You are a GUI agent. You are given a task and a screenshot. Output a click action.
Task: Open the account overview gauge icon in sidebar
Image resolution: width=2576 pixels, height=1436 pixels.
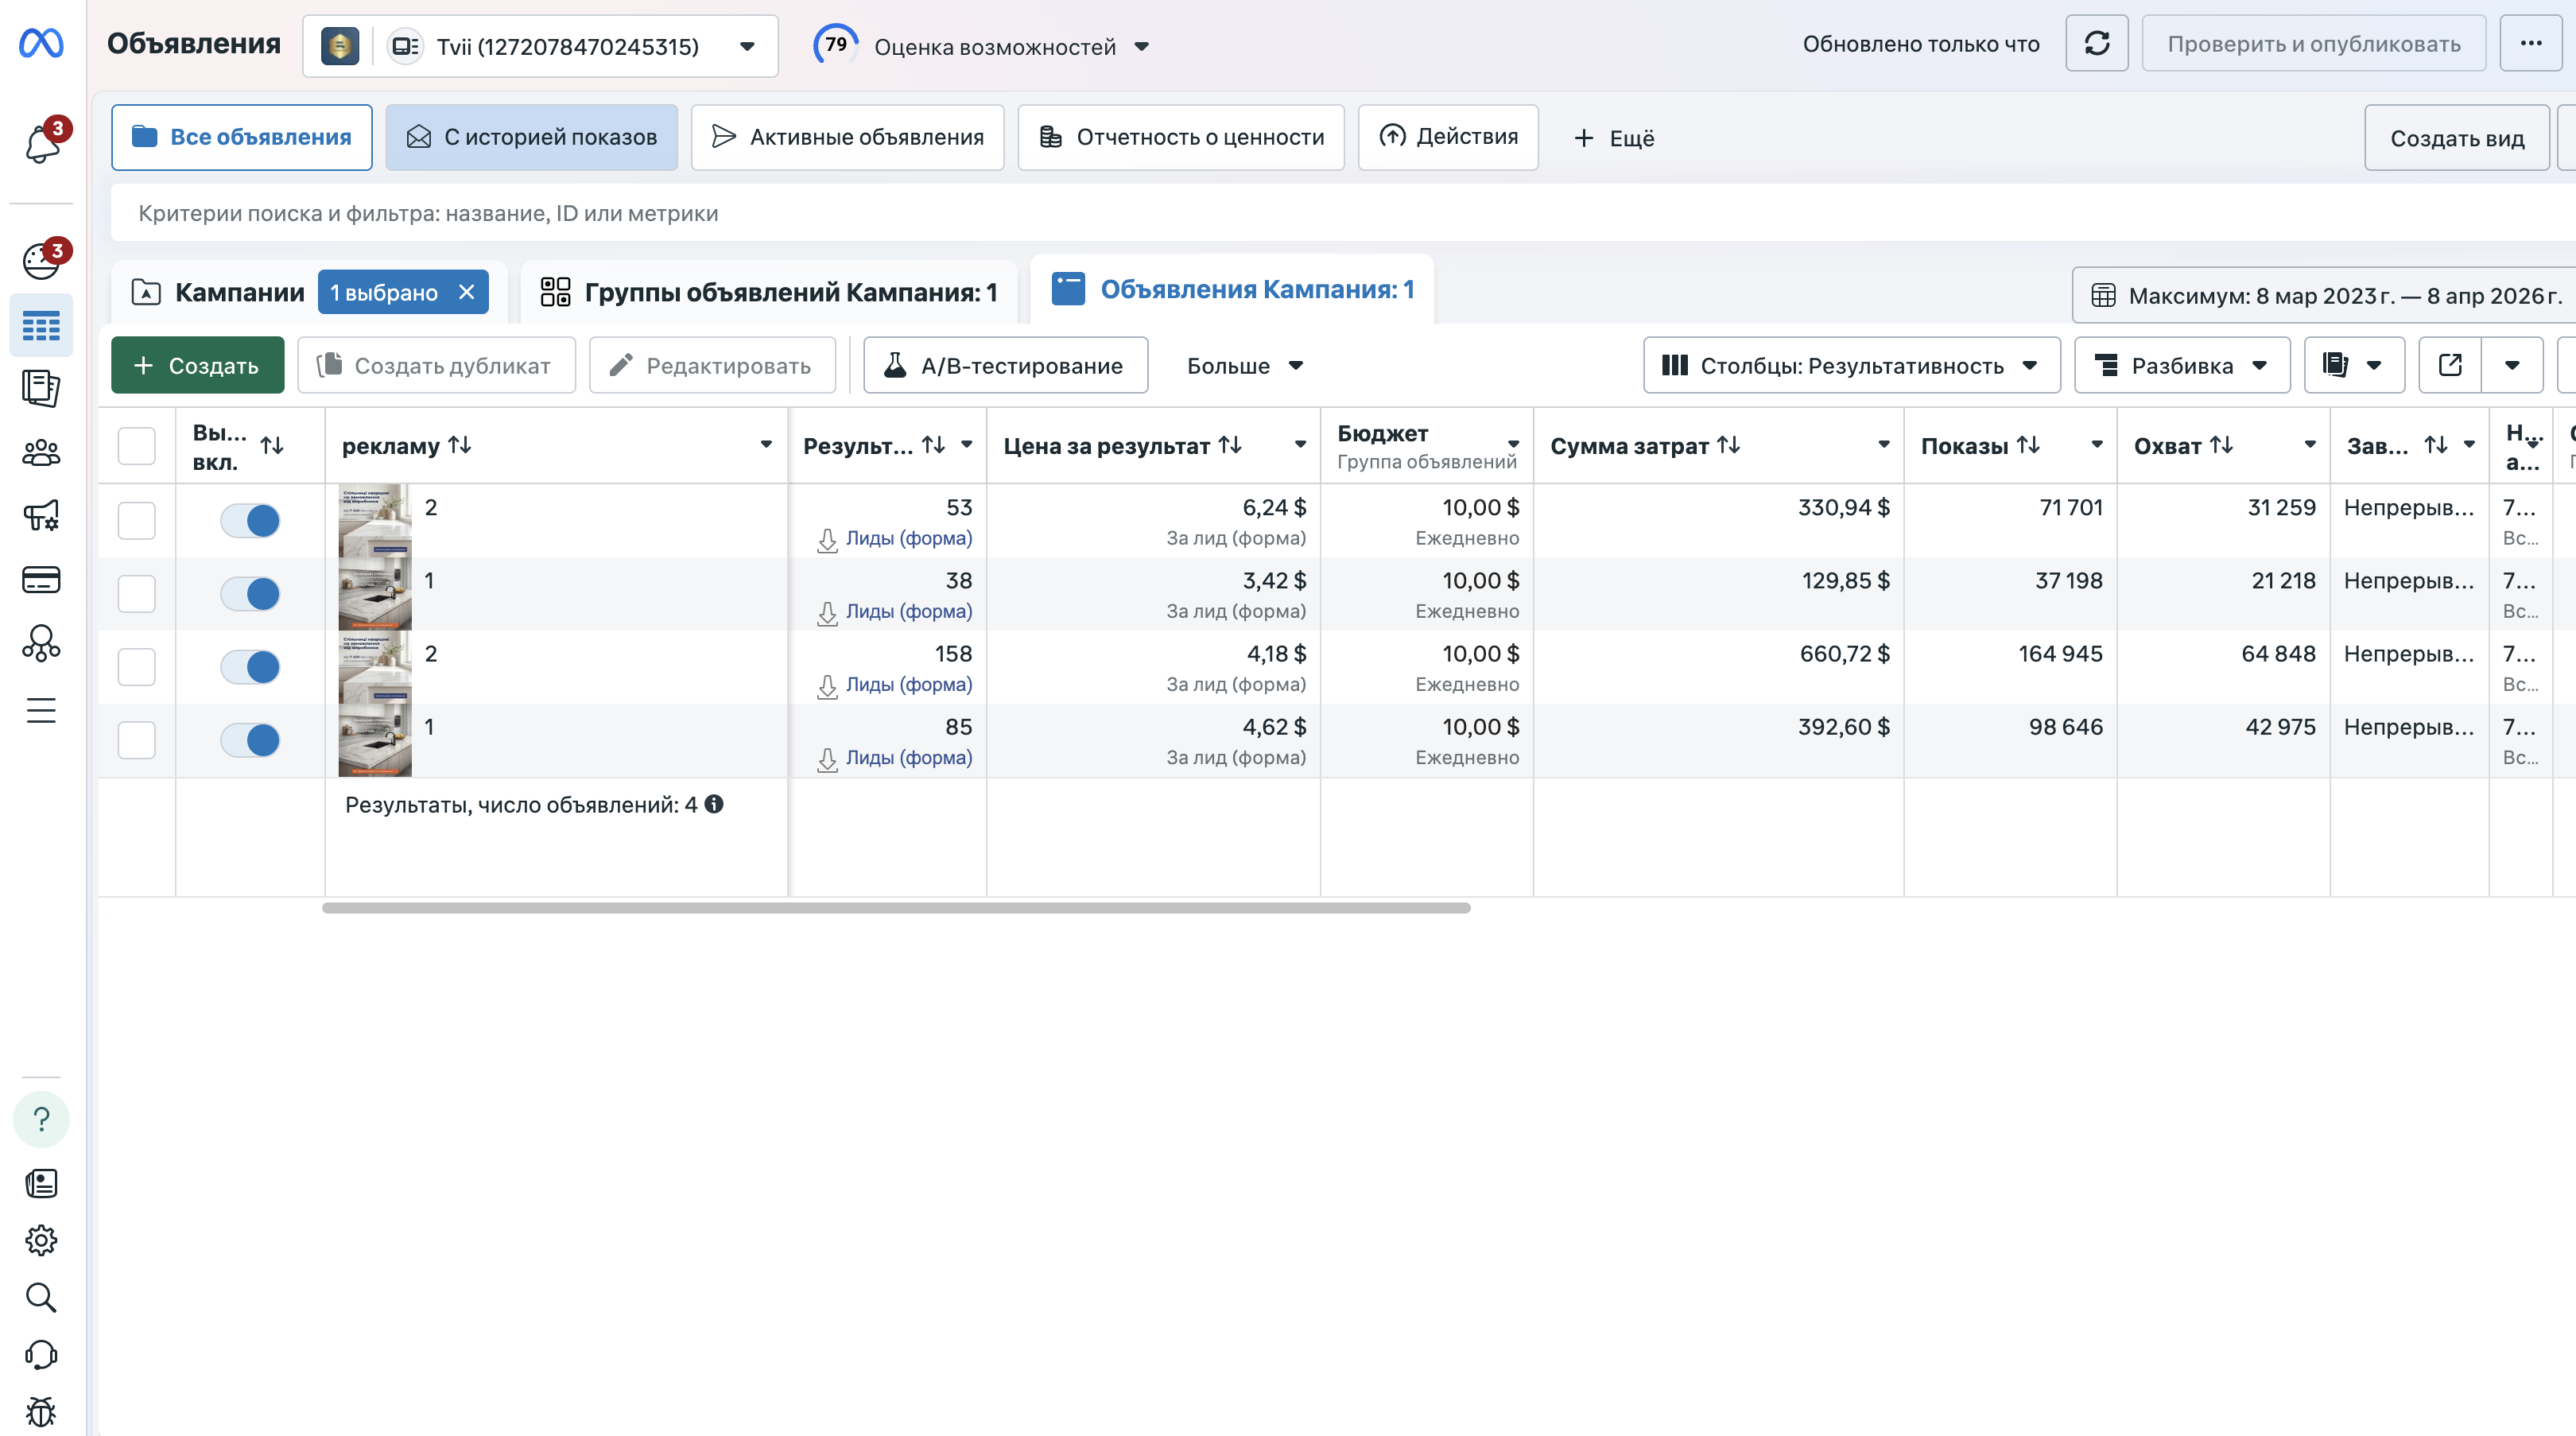pyautogui.click(x=41, y=260)
